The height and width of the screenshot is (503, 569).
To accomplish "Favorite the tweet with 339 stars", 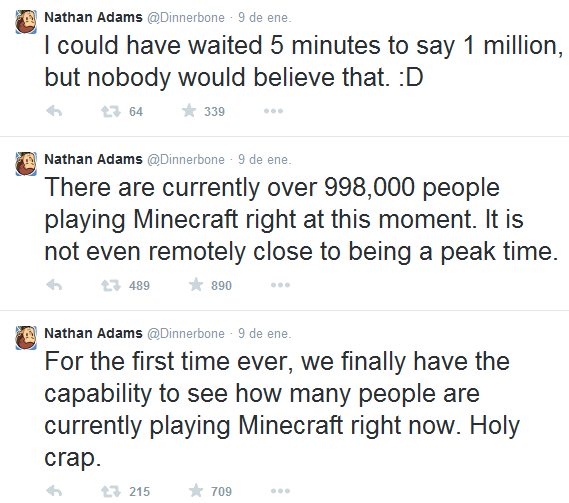I will click(x=189, y=111).
